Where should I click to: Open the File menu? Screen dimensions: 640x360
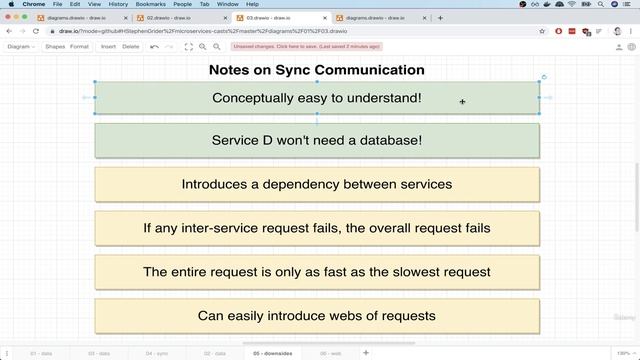[58, 4]
